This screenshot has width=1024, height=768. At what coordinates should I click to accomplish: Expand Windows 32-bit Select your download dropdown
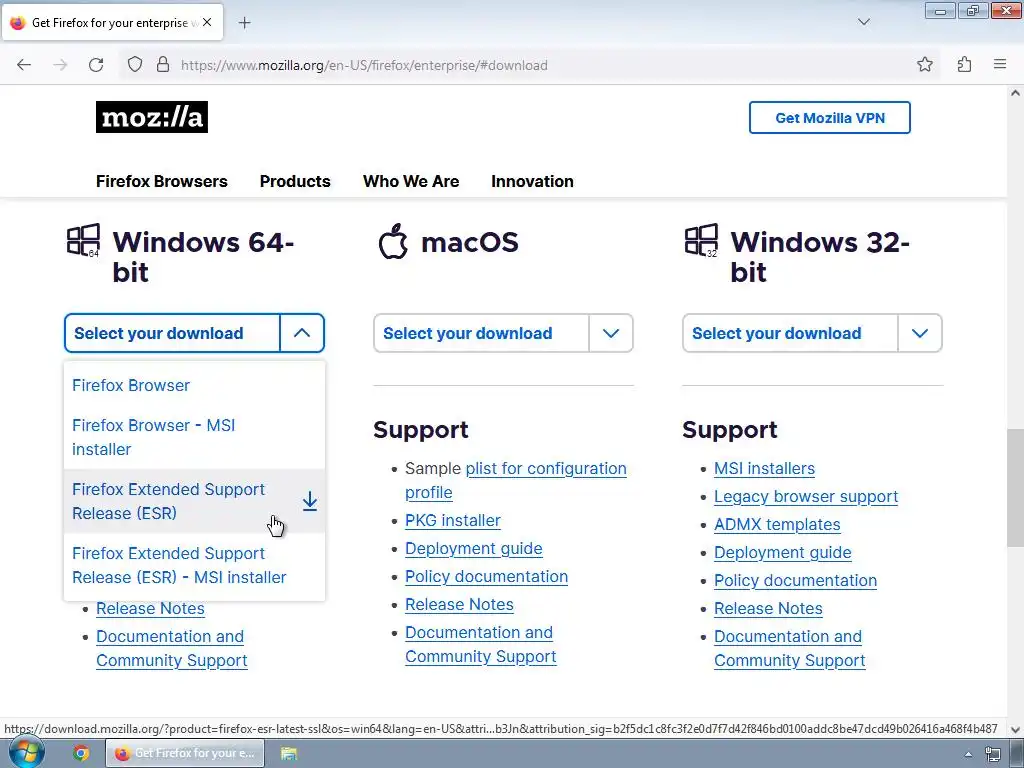pyautogui.click(x=812, y=333)
